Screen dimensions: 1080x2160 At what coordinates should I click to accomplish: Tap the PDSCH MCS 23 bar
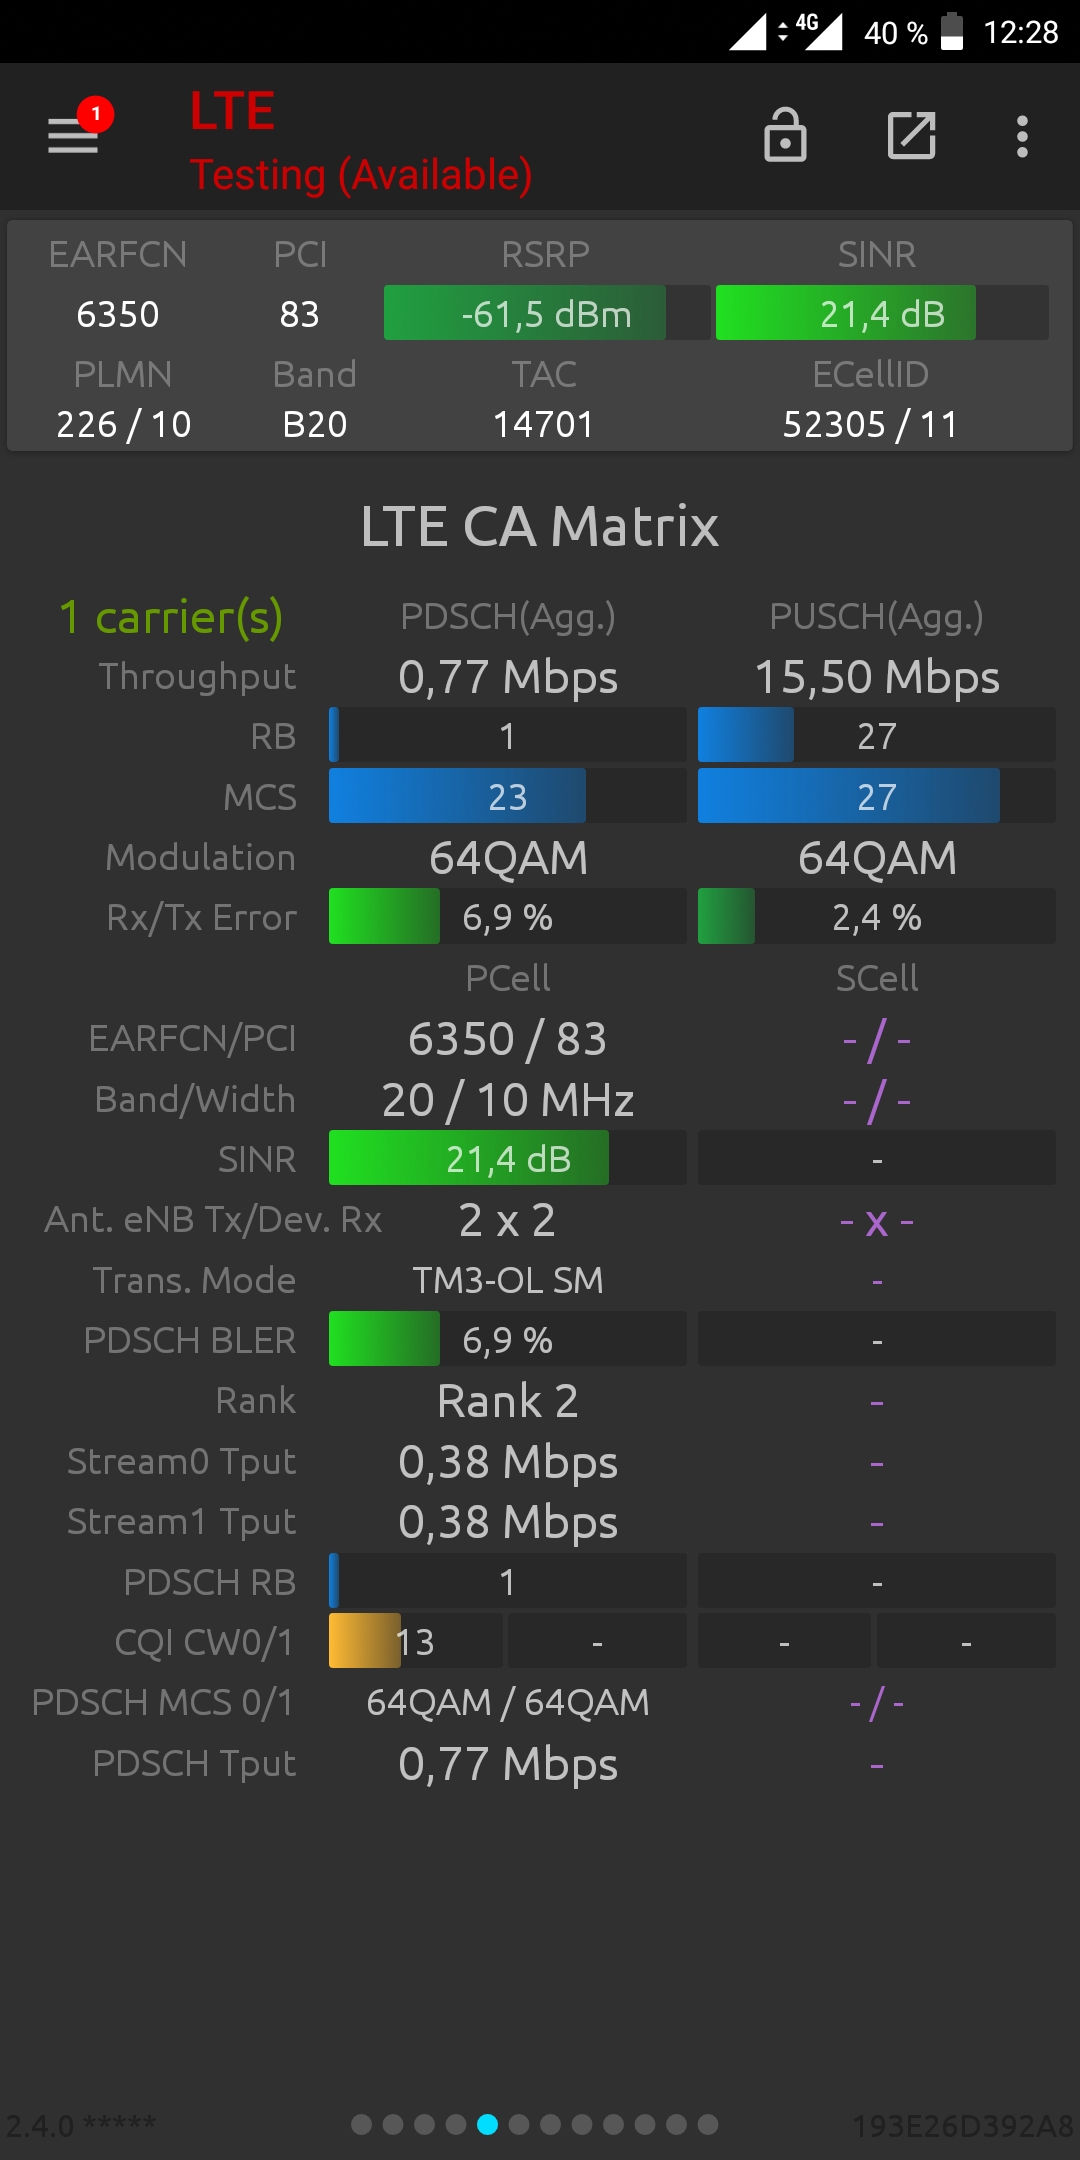[x=507, y=796]
